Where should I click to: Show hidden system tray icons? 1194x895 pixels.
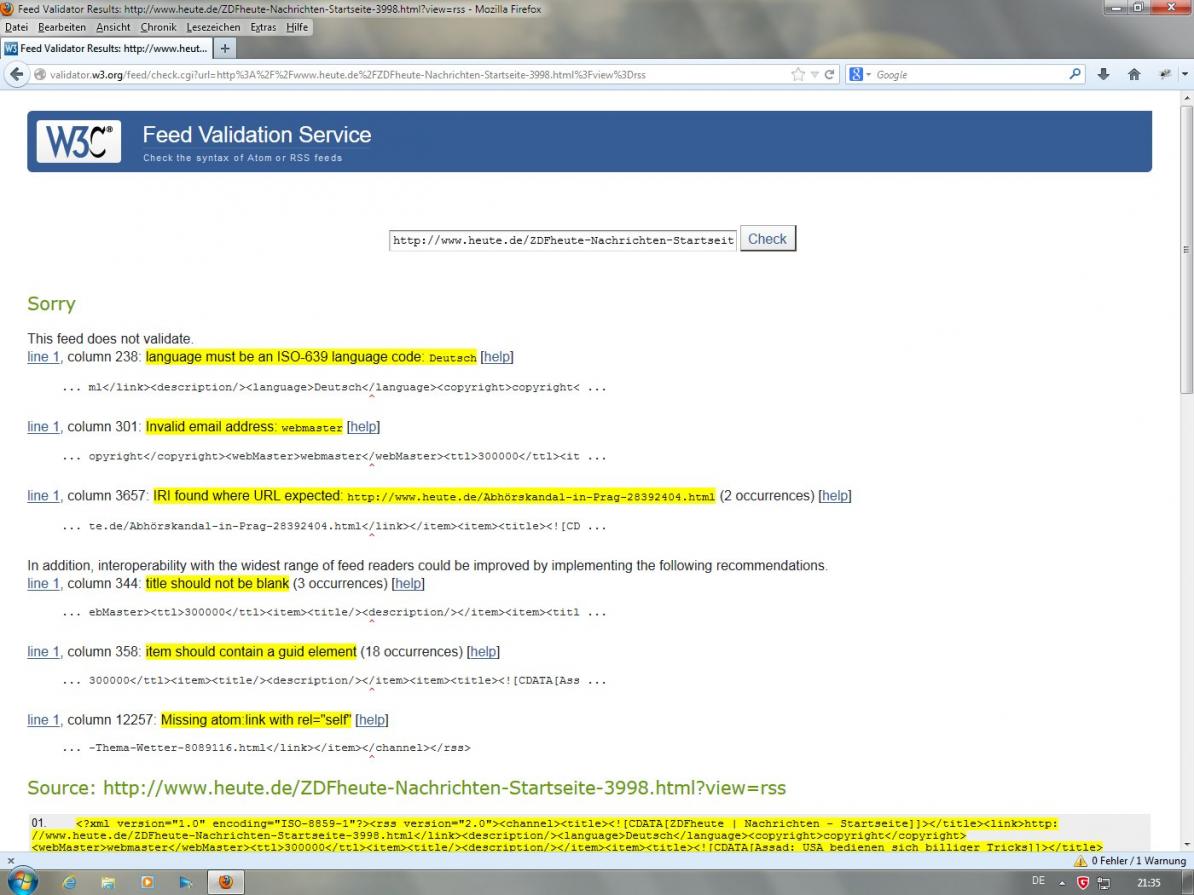(1063, 883)
